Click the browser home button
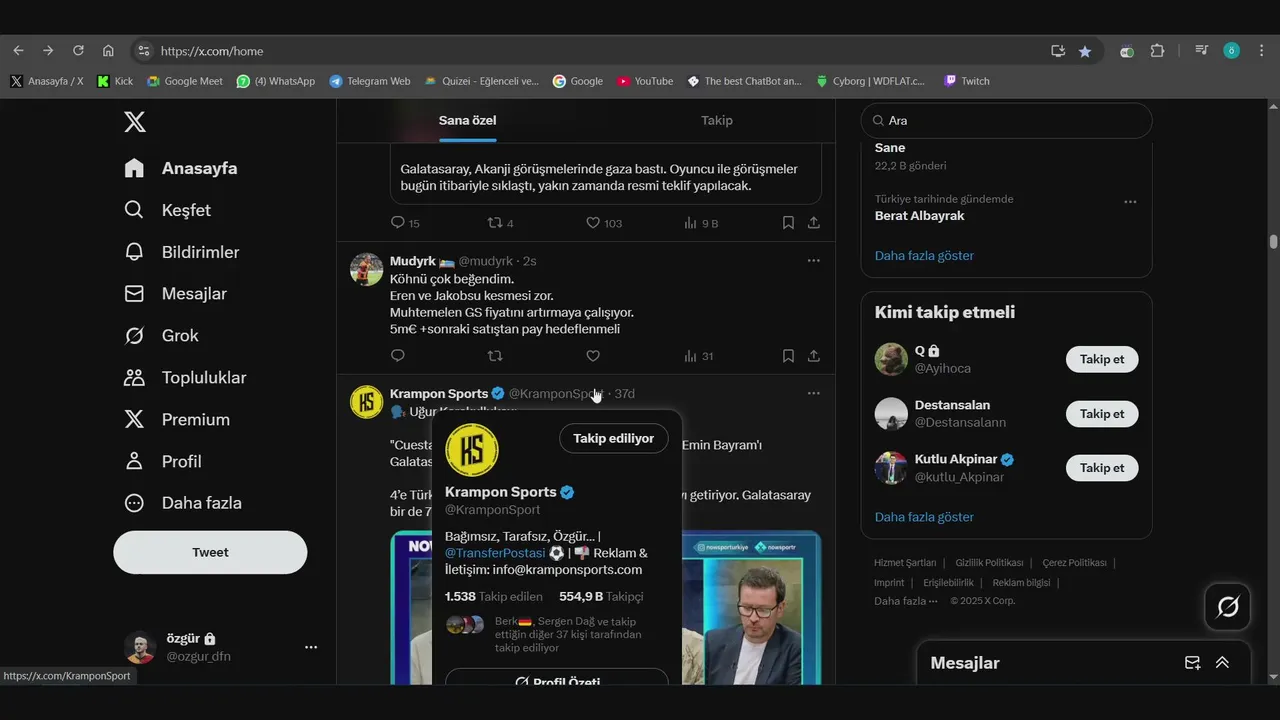This screenshot has width=1280, height=720. coord(108,51)
